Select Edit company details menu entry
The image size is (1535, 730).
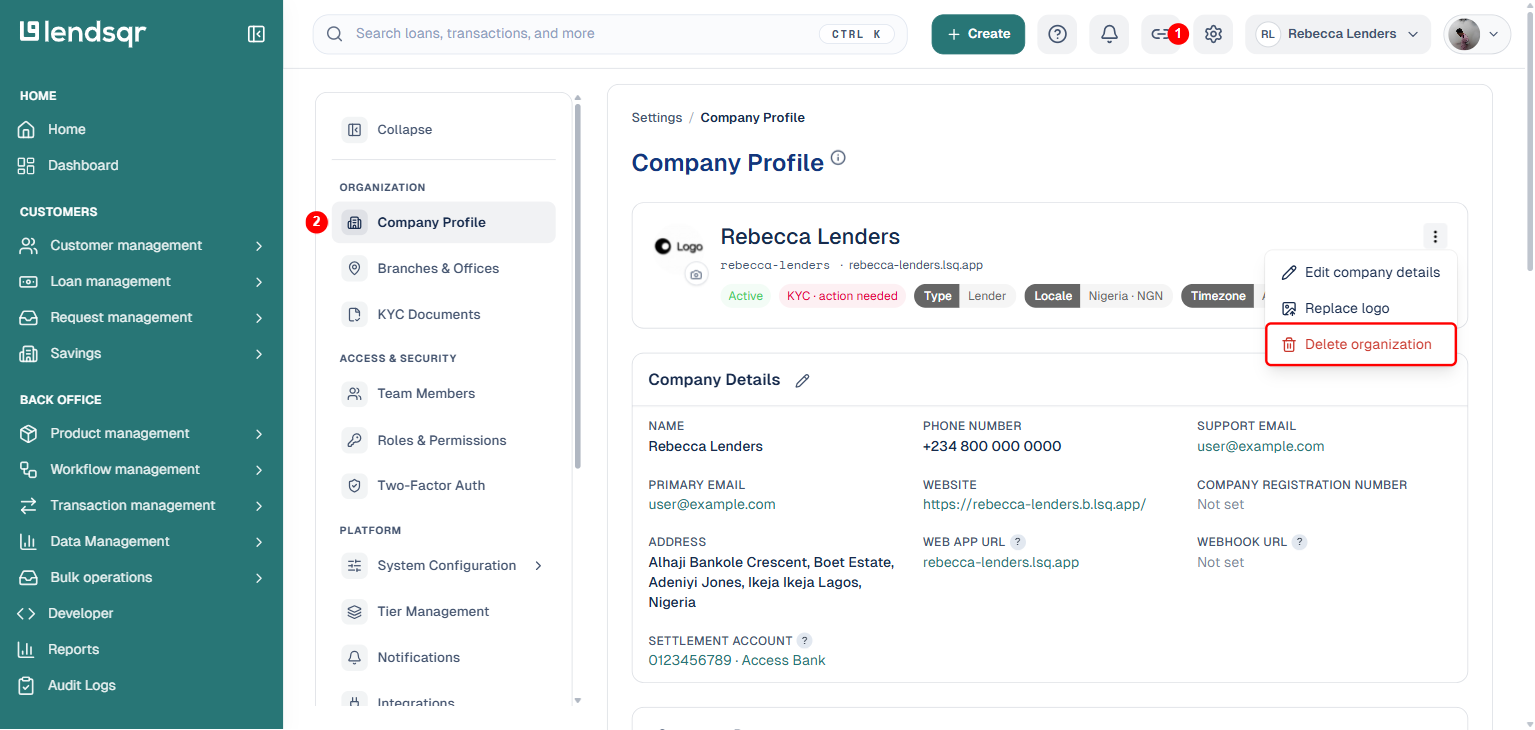[x=1360, y=272]
